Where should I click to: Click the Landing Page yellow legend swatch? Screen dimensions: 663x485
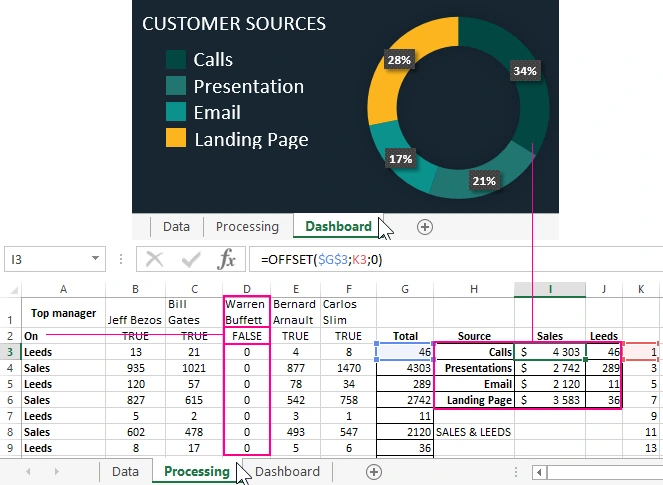point(176,139)
